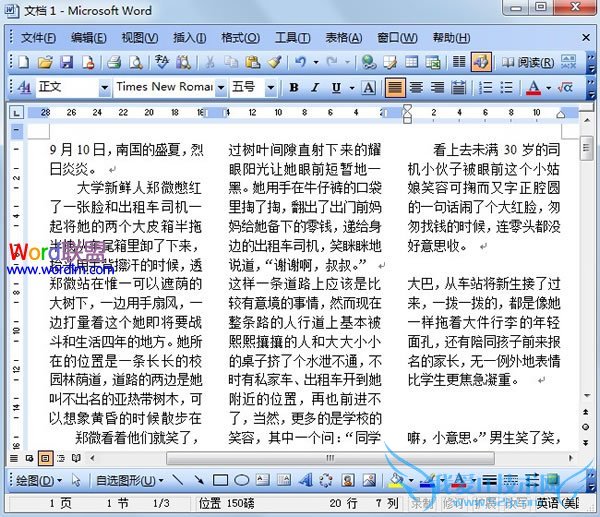600x517 pixels.
Task: Open the 文件(F) menu
Action: [38, 38]
